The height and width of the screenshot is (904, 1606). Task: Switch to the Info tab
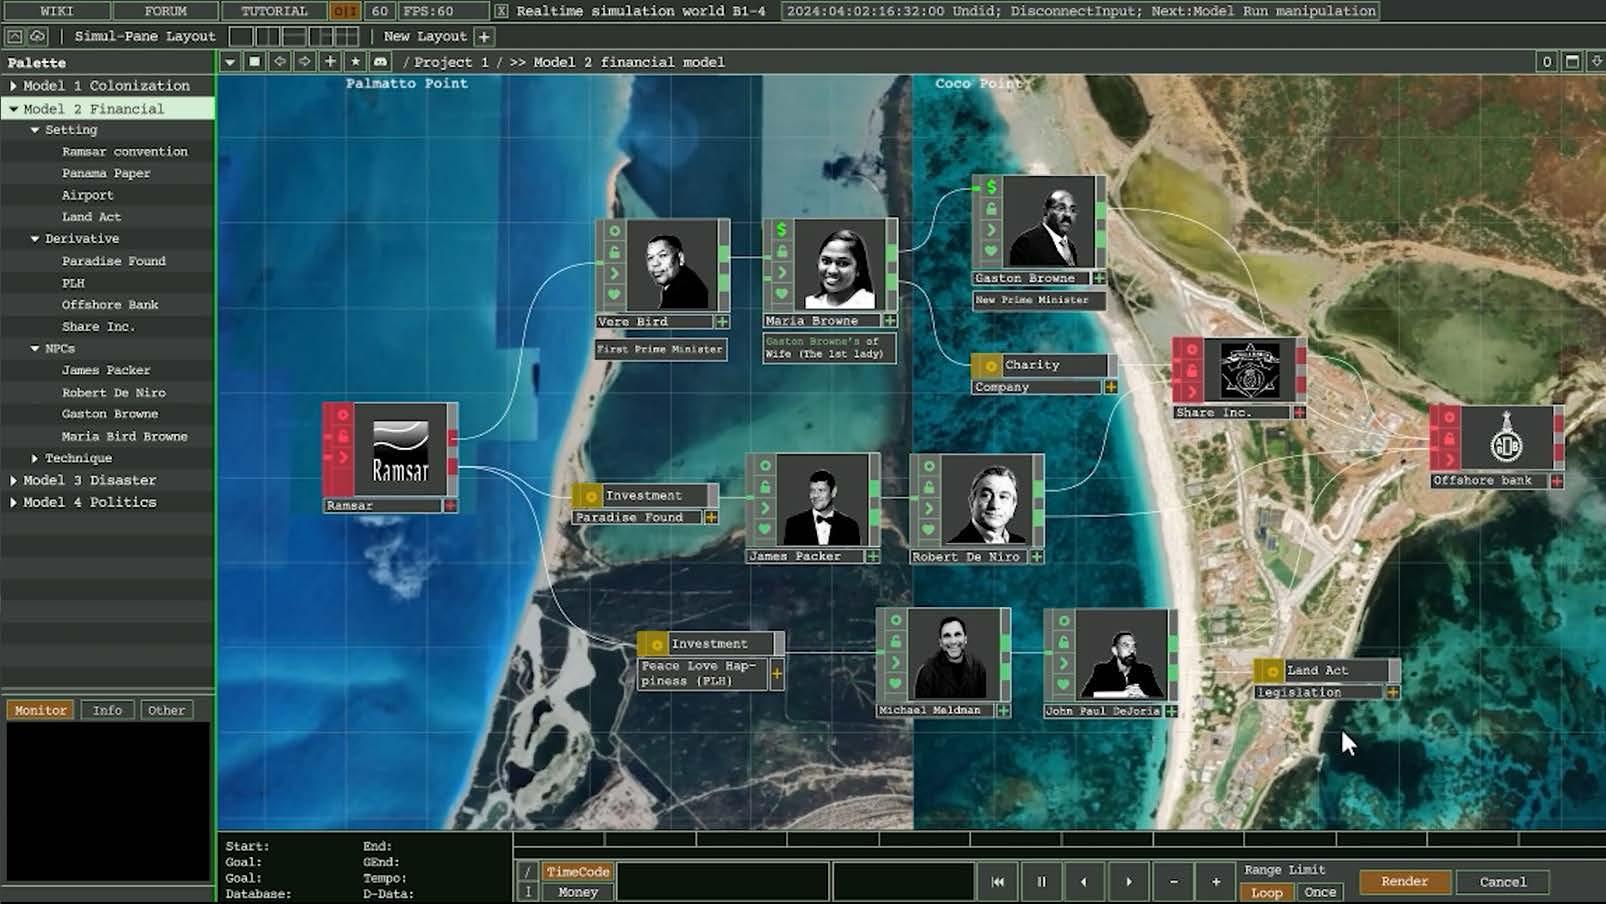tap(107, 710)
